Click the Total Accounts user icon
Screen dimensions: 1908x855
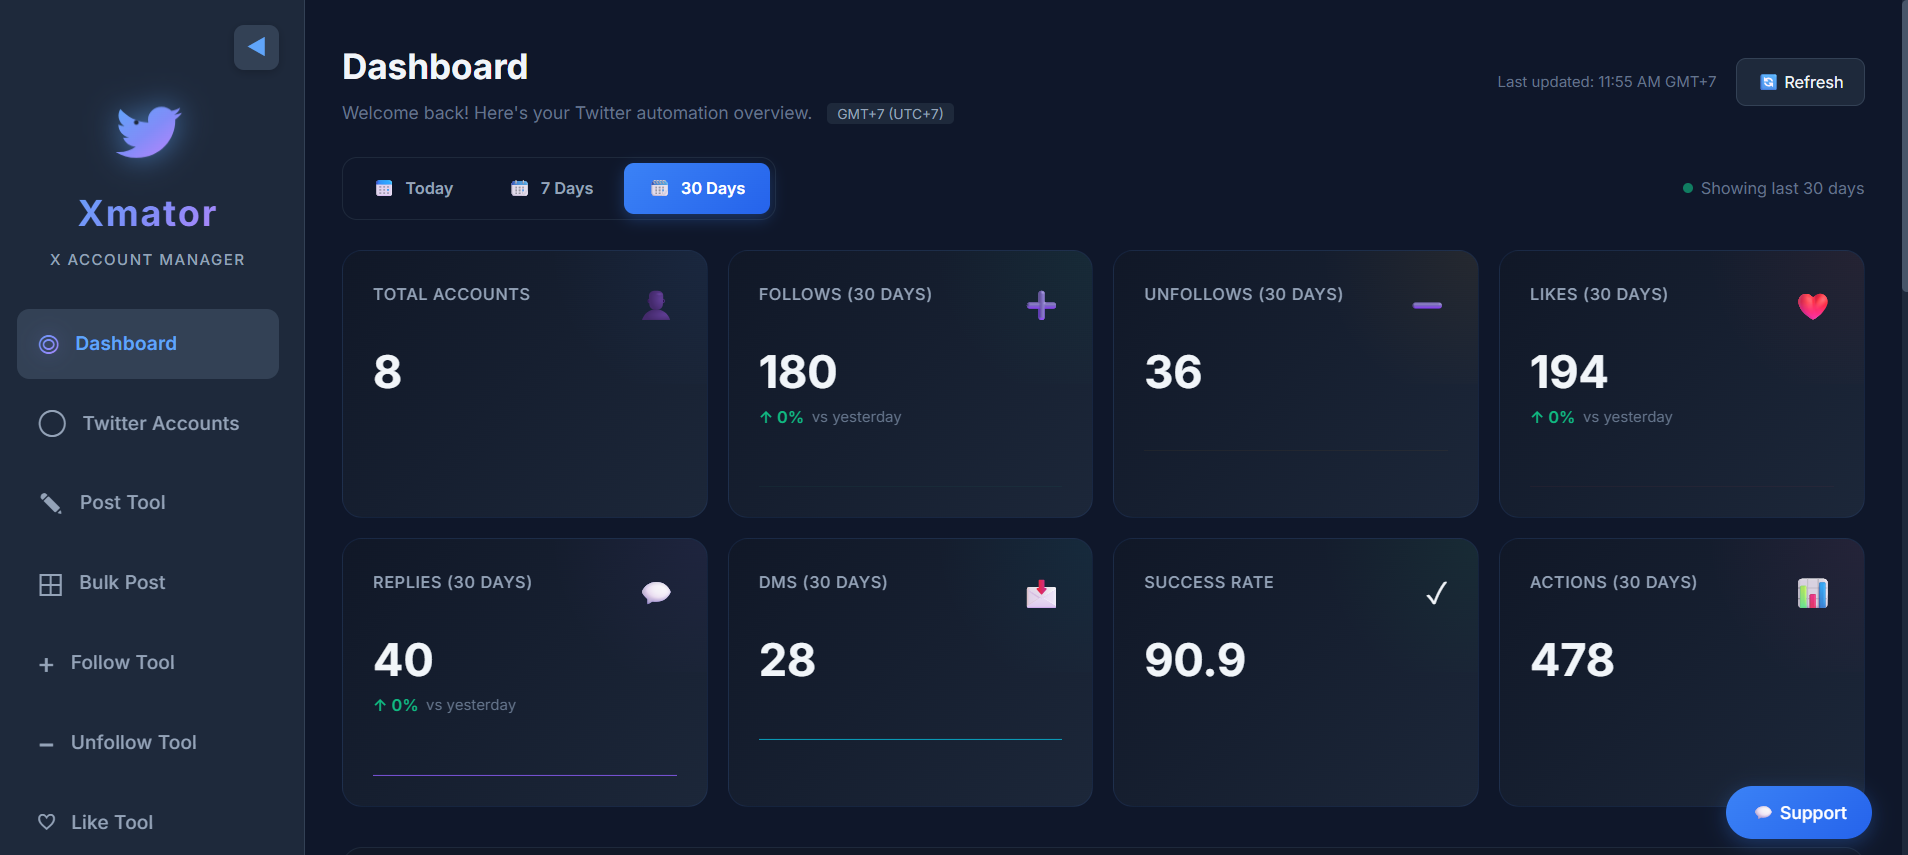tap(656, 305)
